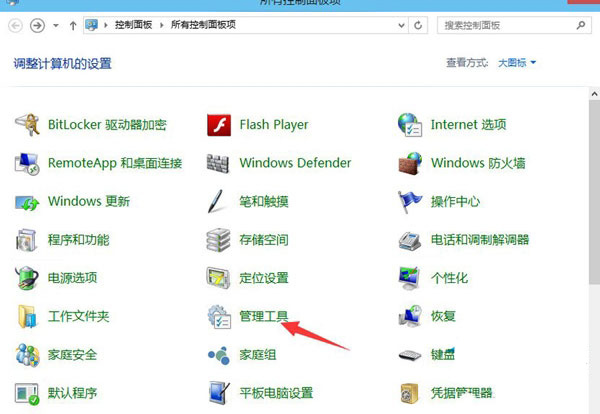
Task: Click the address bar computer icon
Action: [91, 25]
